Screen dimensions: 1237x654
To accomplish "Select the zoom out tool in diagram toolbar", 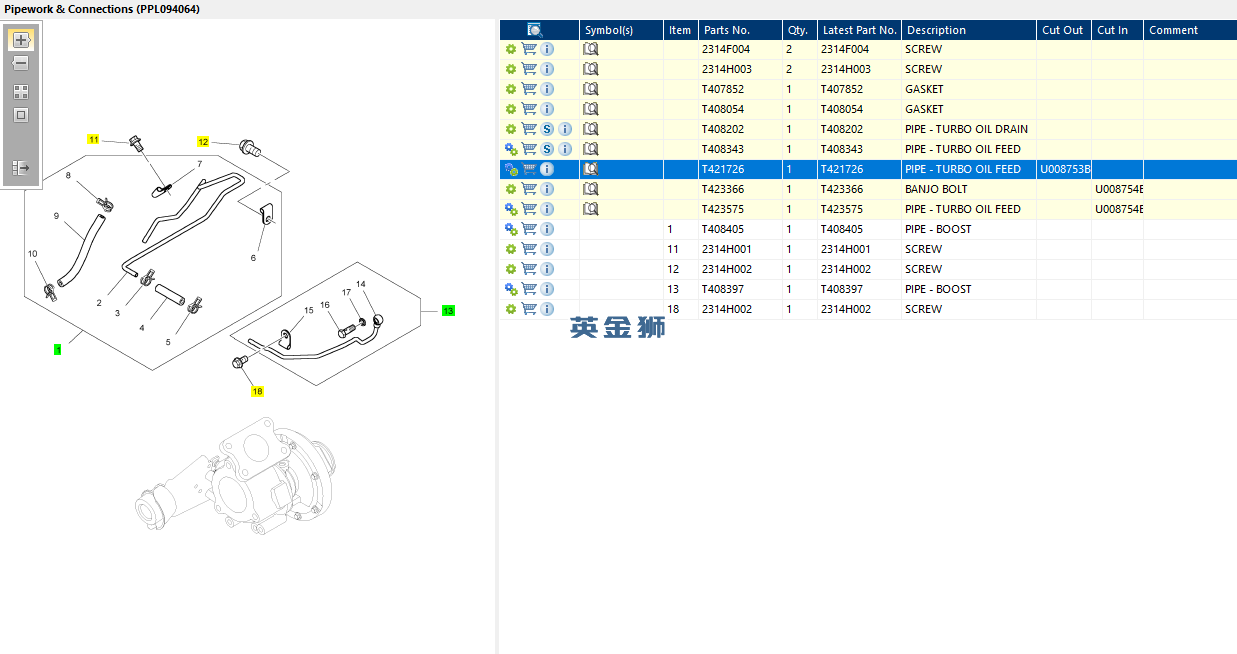I will (x=21, y=64).
